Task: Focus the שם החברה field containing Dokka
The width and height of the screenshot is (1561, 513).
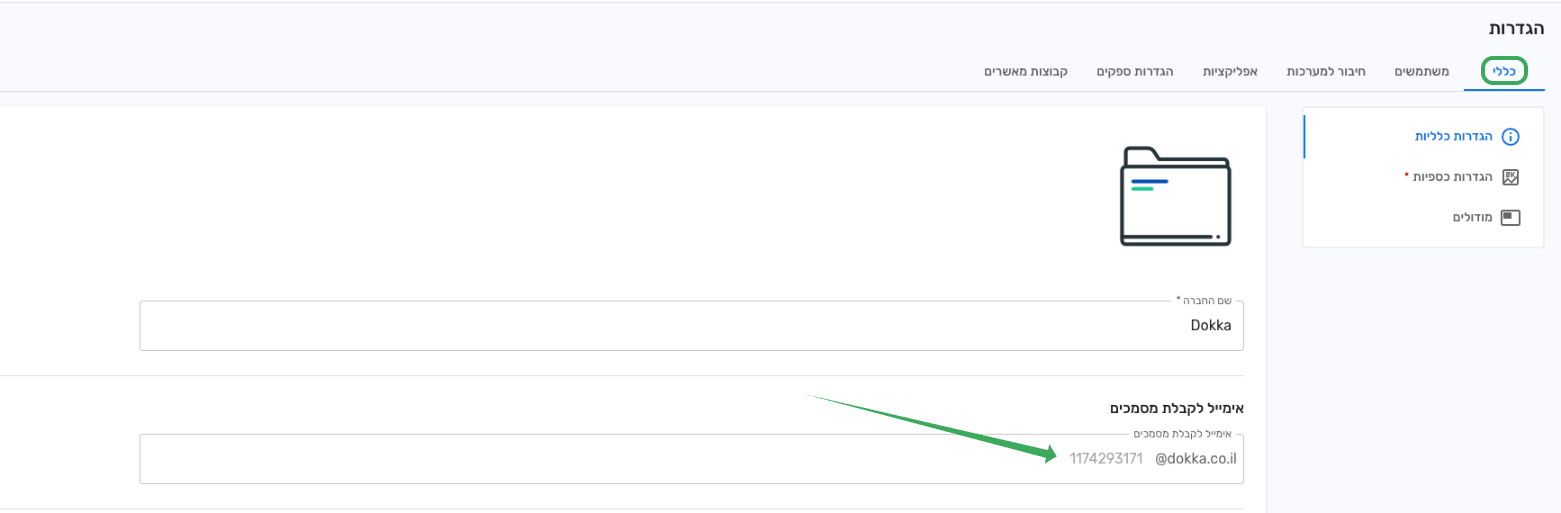Action: [x=692, y=326]
